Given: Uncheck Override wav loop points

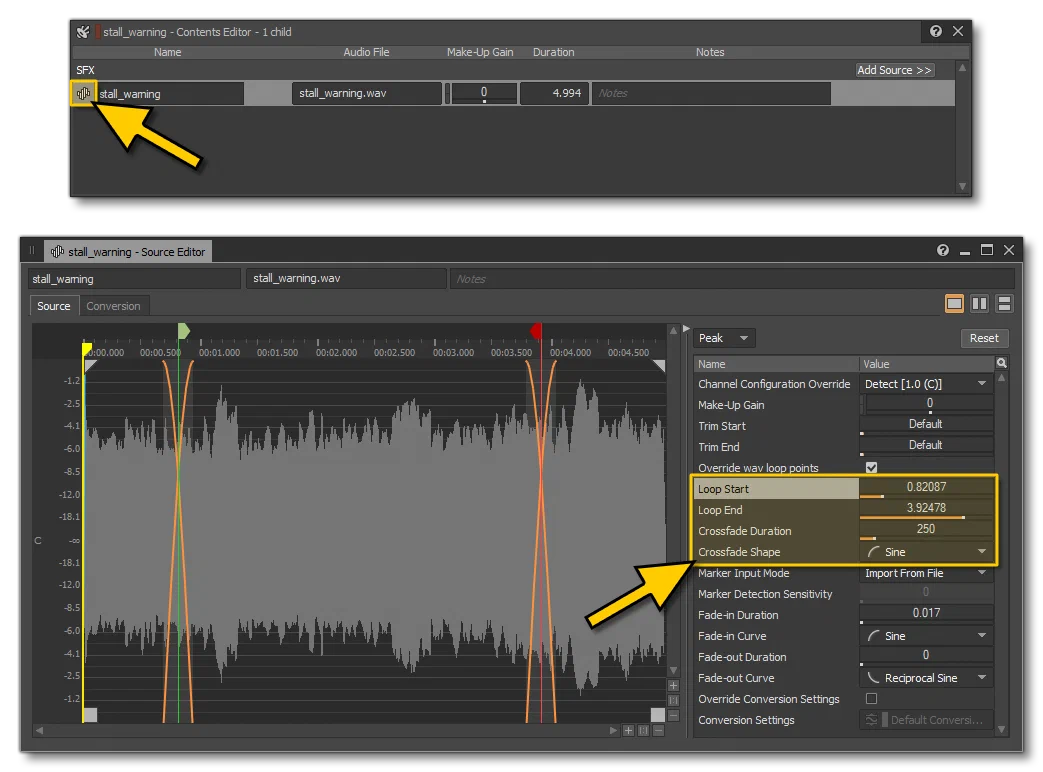Looking at the screenshot, I should coord(871,467).
